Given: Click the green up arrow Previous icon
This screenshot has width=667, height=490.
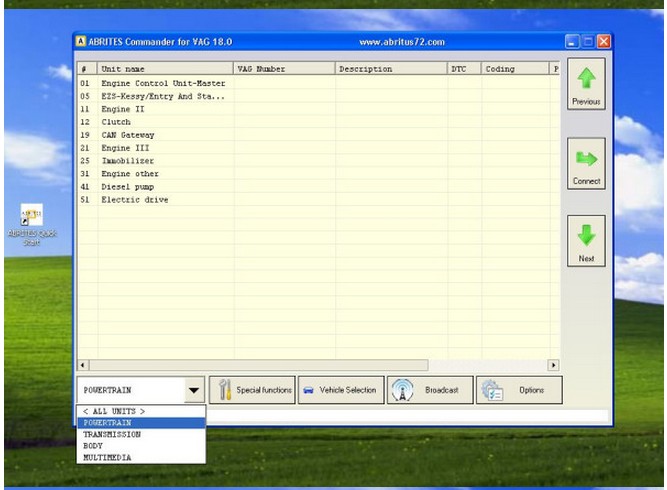Looking at the screenshot, I should click(x=586, y=78).
